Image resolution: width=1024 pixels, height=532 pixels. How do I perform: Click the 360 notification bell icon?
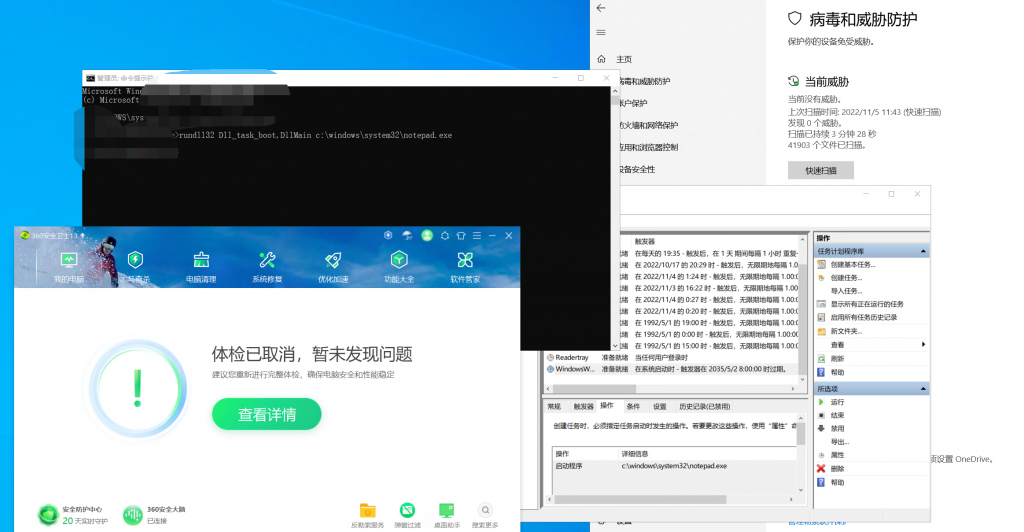point(445,236)
